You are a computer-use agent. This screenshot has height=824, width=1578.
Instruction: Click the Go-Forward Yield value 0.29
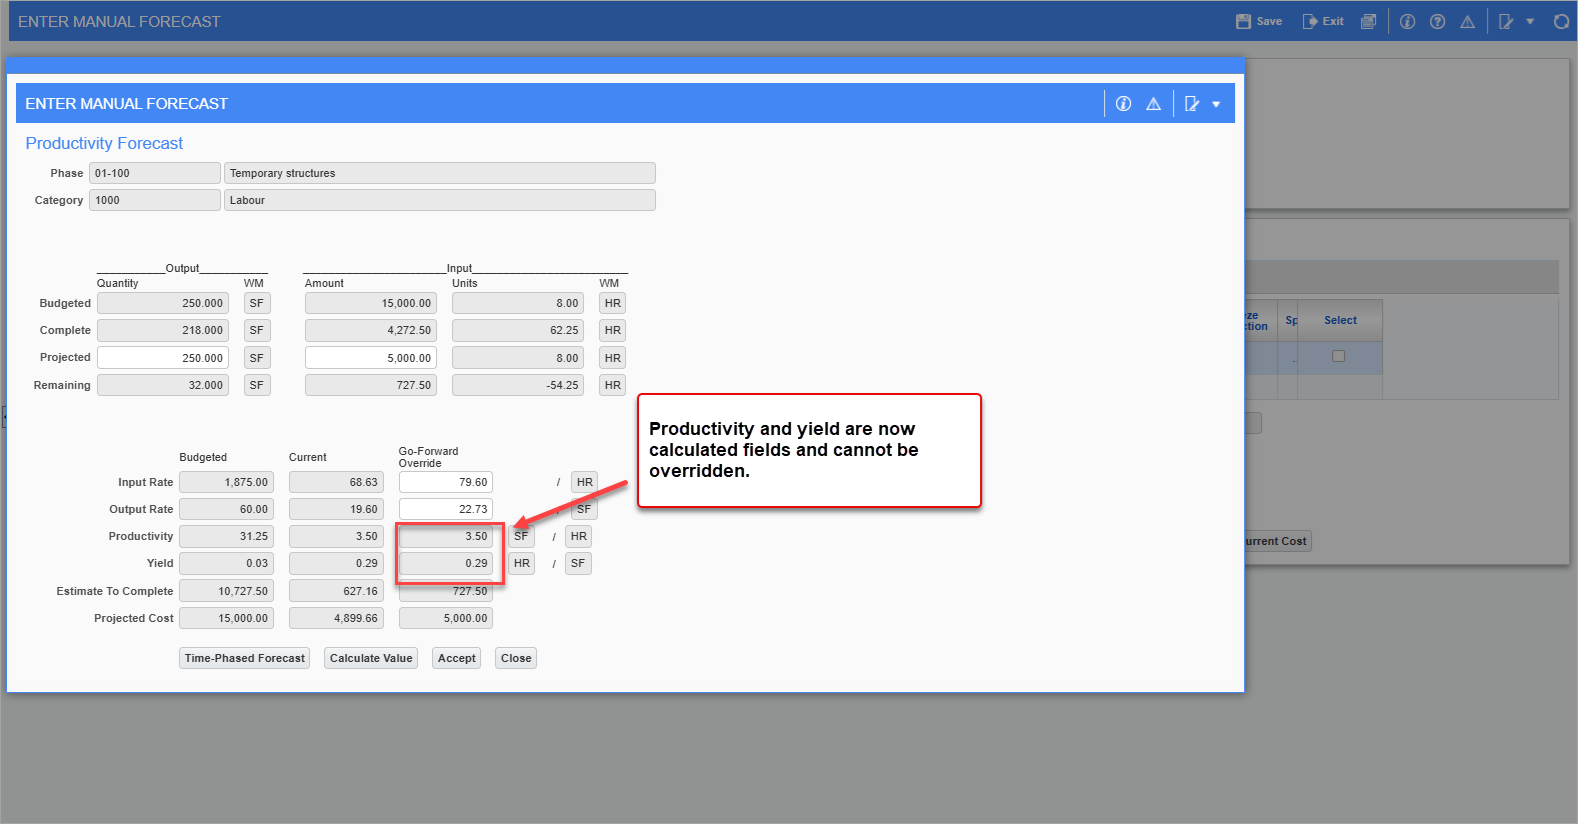coord(446,563)
